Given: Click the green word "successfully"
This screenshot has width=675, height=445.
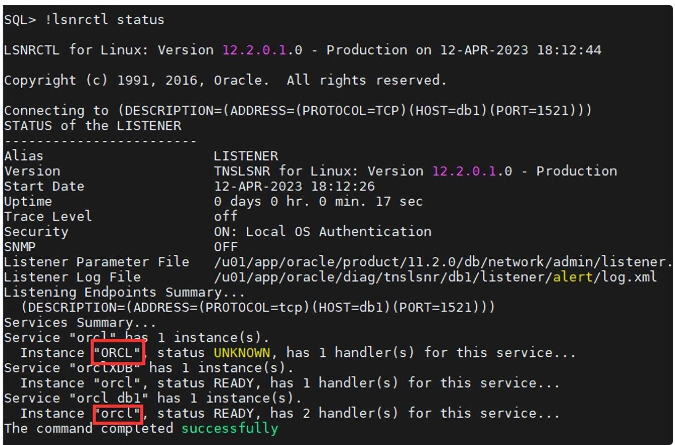Looking at the screenshot, I should (230, 429).
